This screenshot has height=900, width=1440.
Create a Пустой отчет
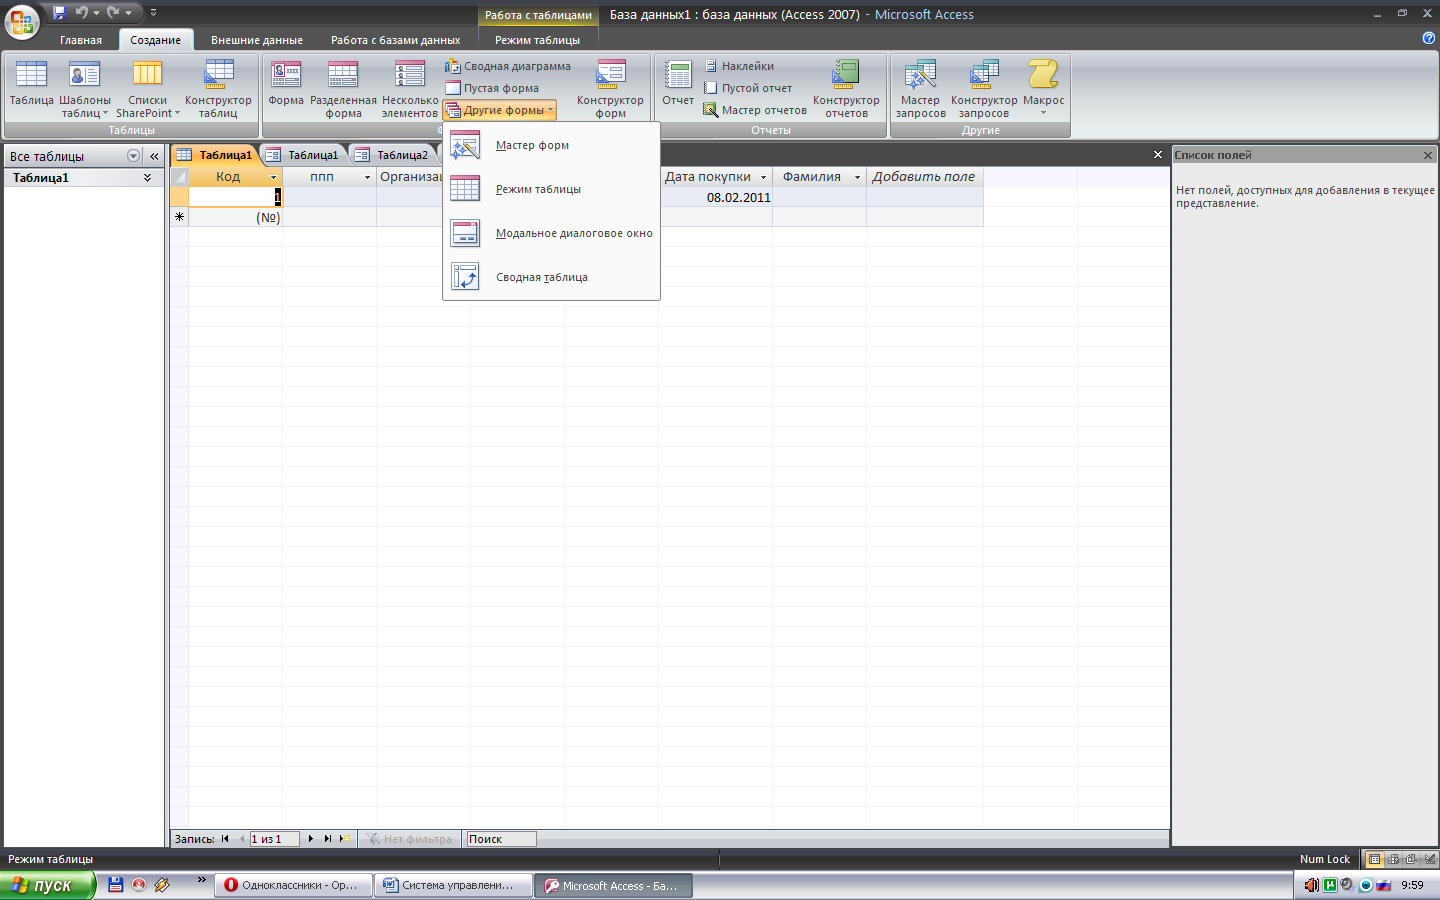tap(747, 88)
